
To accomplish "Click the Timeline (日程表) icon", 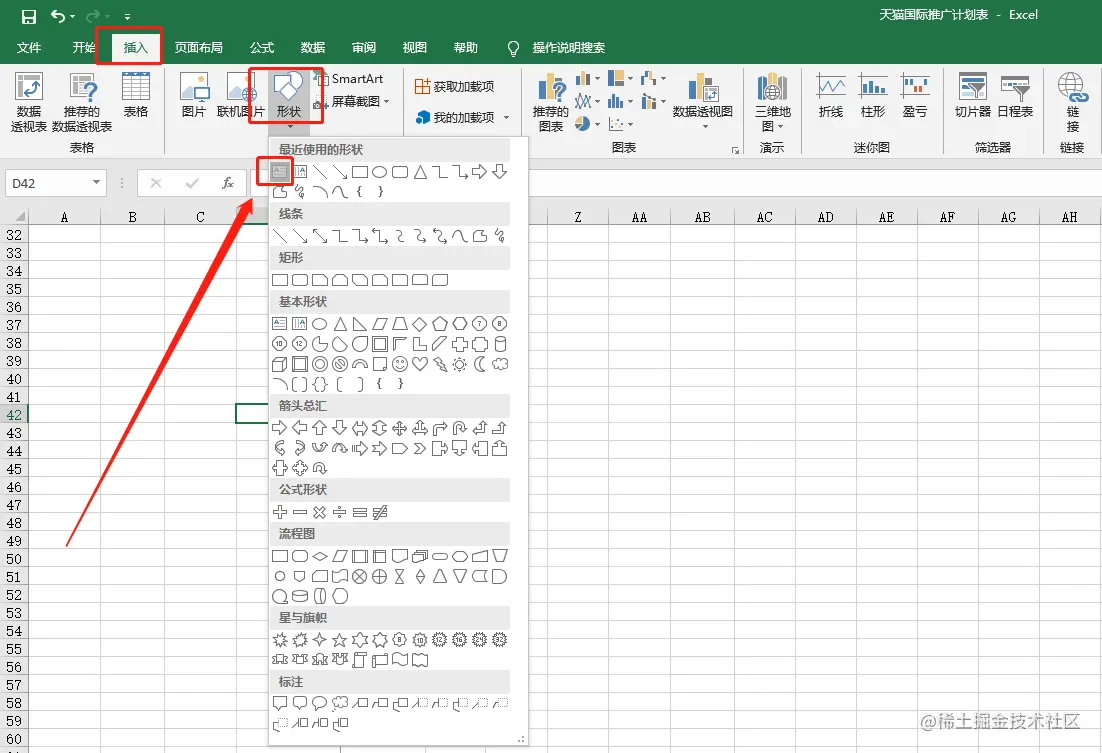I will [x=1015, y=95].
